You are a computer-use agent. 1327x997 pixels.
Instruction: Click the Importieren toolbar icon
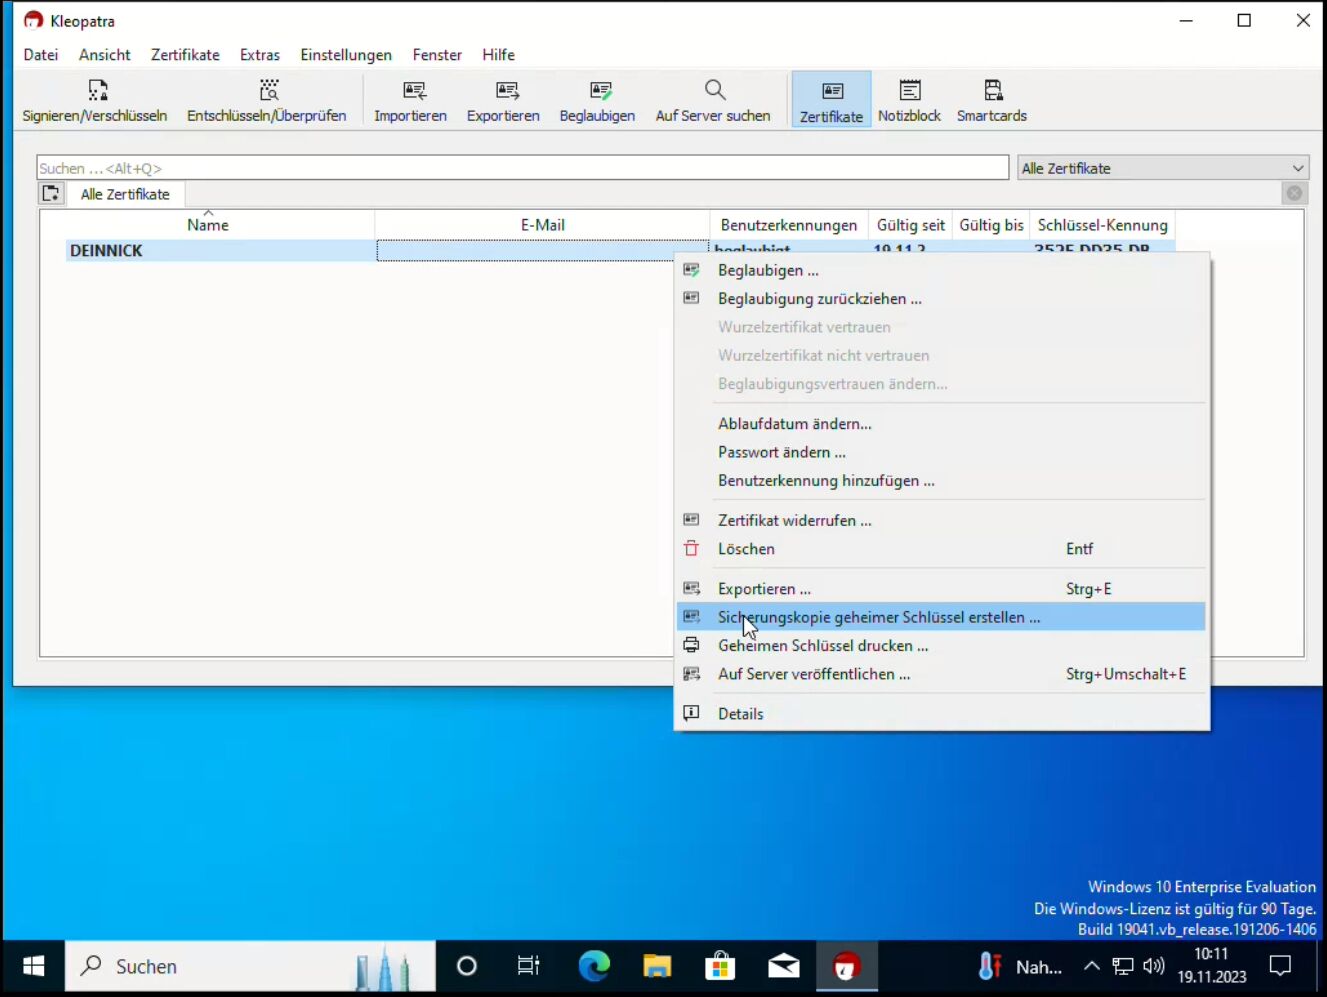click(x=410, y=100)
